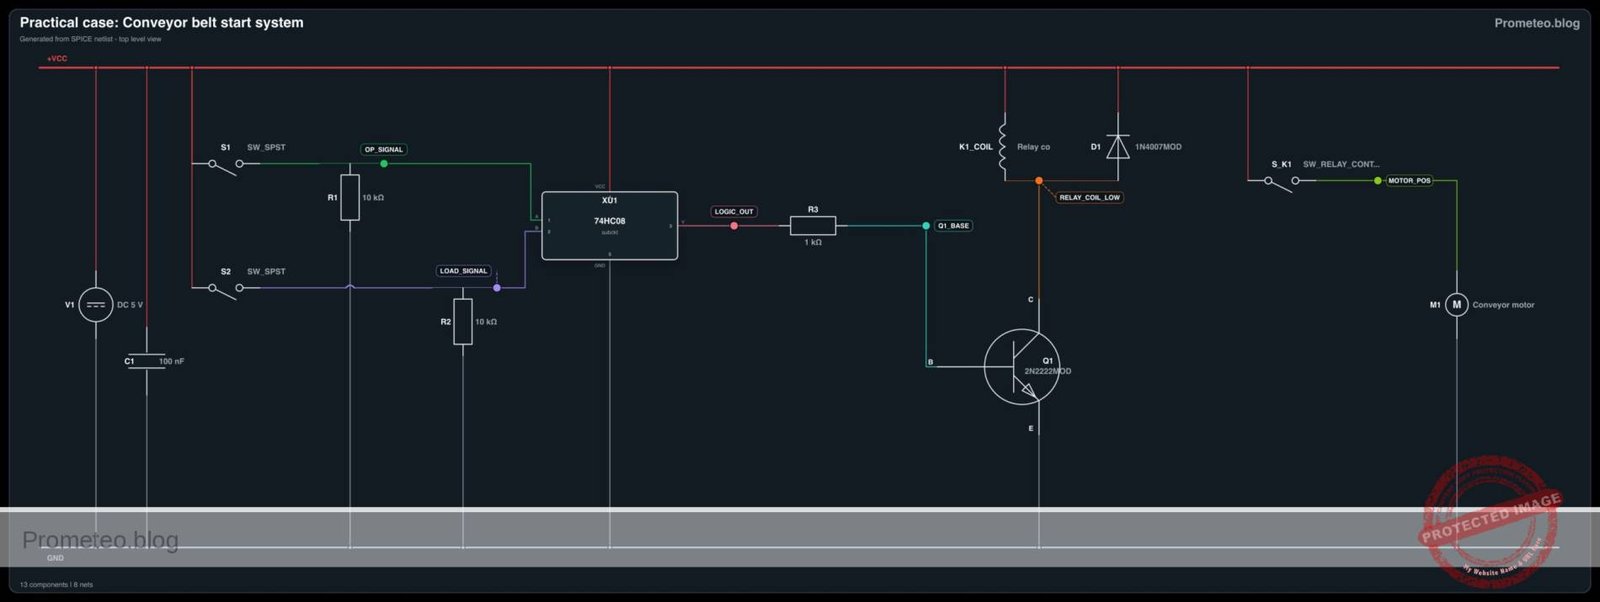Click the 2N2222MOD transistor model text
Viewport: 1600px width, 602px height.
click(1047, 371)
